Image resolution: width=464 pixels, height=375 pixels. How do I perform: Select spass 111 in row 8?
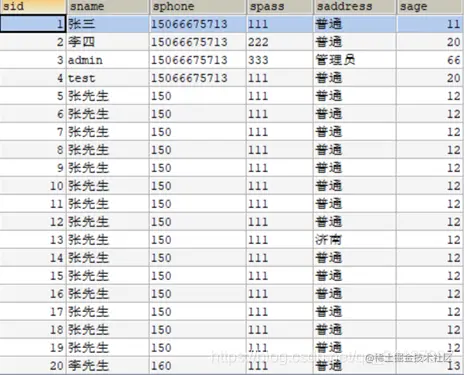[280, 150]
